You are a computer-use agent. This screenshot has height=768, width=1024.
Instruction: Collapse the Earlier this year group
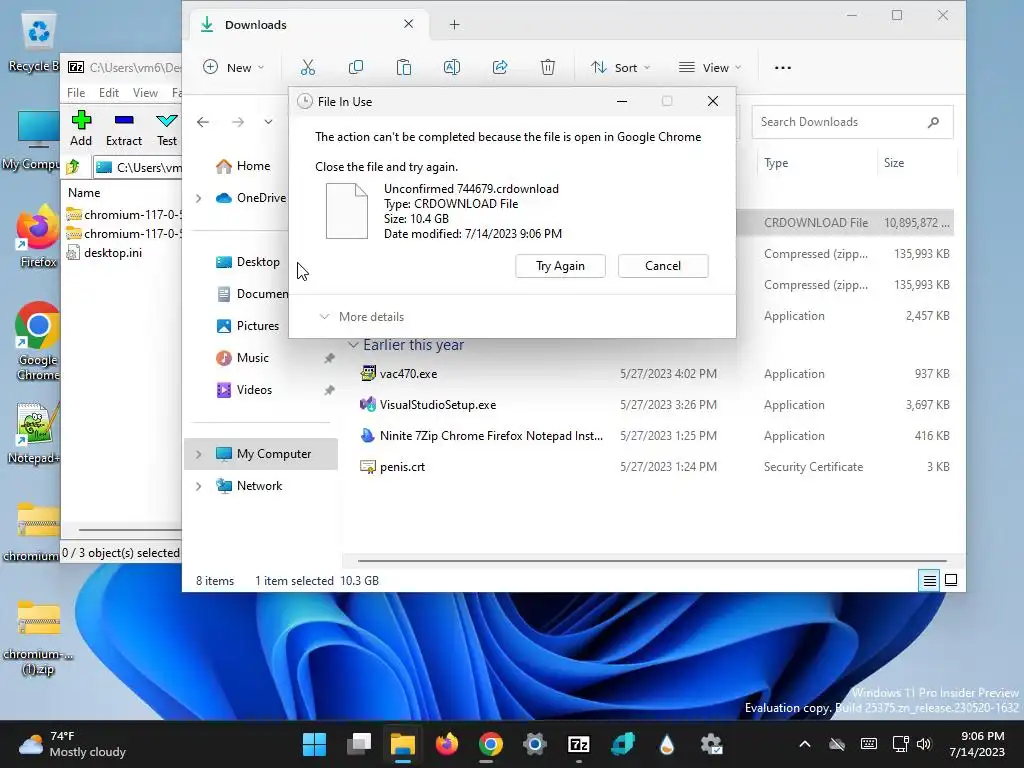coord(353,345)
